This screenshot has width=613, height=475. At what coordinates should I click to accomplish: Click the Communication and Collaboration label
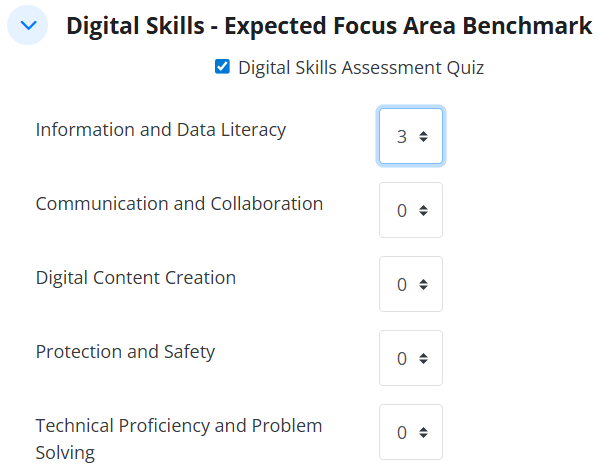pyautogui.click(x=179, y=204)
